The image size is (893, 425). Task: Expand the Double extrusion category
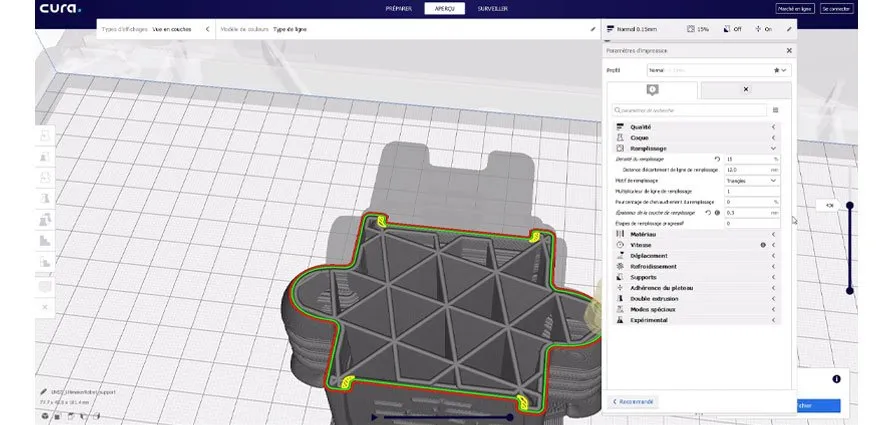tap(696, 299)
